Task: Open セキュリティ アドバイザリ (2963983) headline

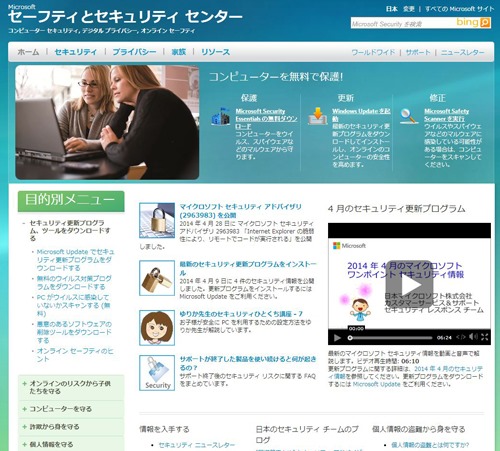Action: click(x=240, y=211)
